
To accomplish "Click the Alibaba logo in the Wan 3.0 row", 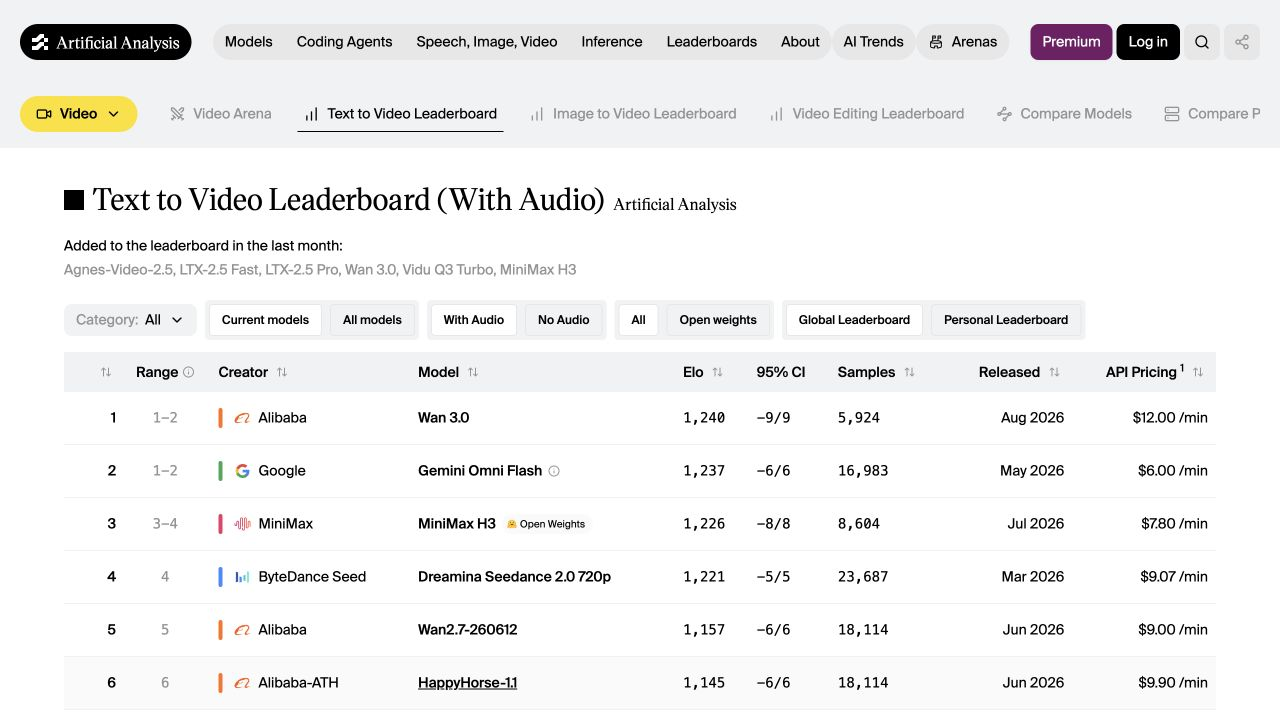I will coord(242,418).
